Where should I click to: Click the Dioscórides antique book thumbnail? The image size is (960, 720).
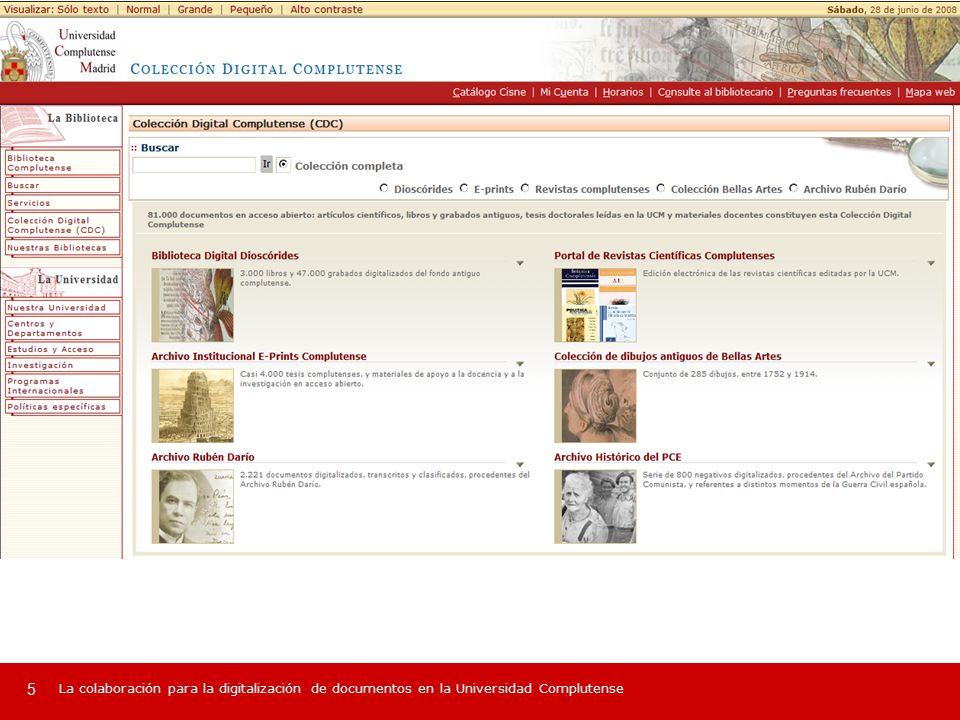tap(193, 305)
